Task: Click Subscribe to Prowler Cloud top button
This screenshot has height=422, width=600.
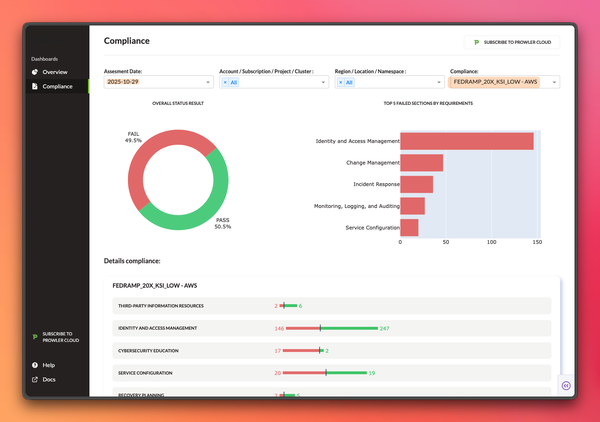Action: click(512, 43)
